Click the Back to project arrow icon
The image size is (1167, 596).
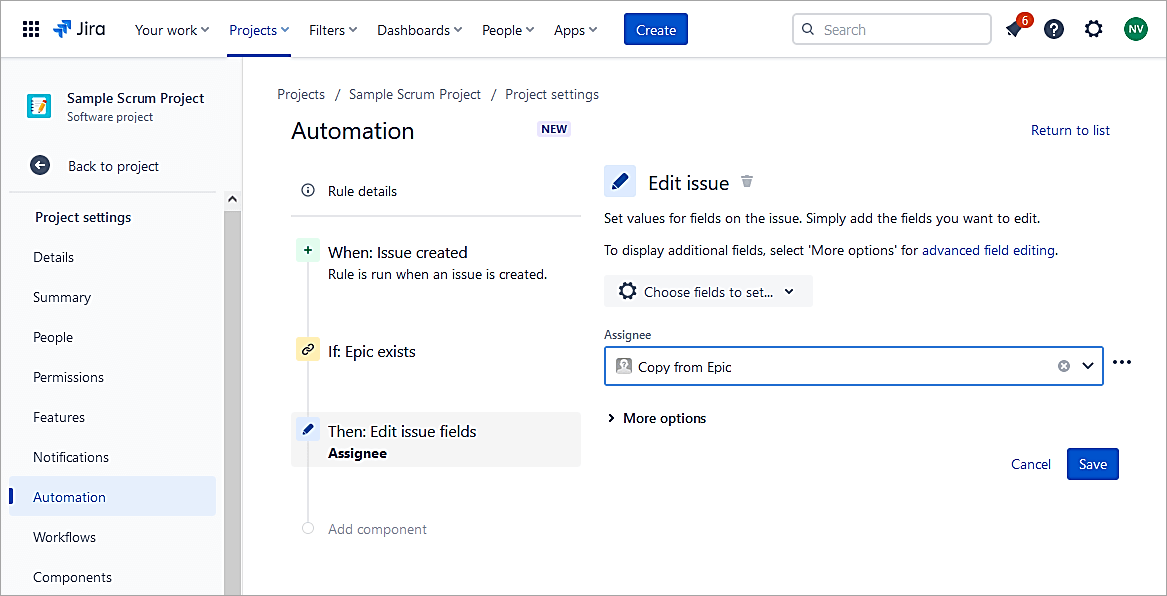(x=40, y=166)
